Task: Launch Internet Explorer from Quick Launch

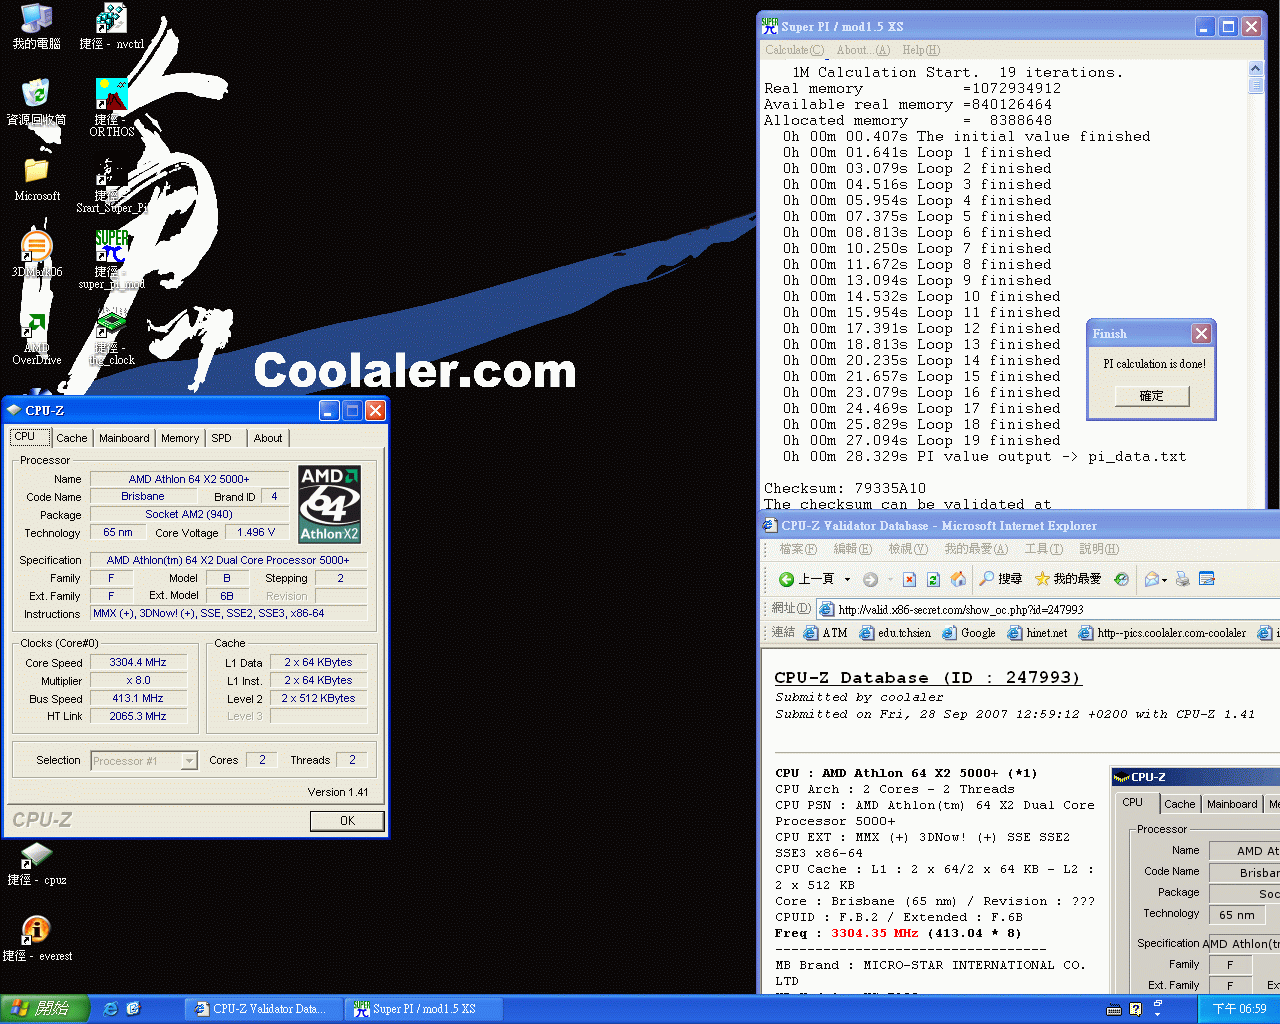Action: point(111,1009)
